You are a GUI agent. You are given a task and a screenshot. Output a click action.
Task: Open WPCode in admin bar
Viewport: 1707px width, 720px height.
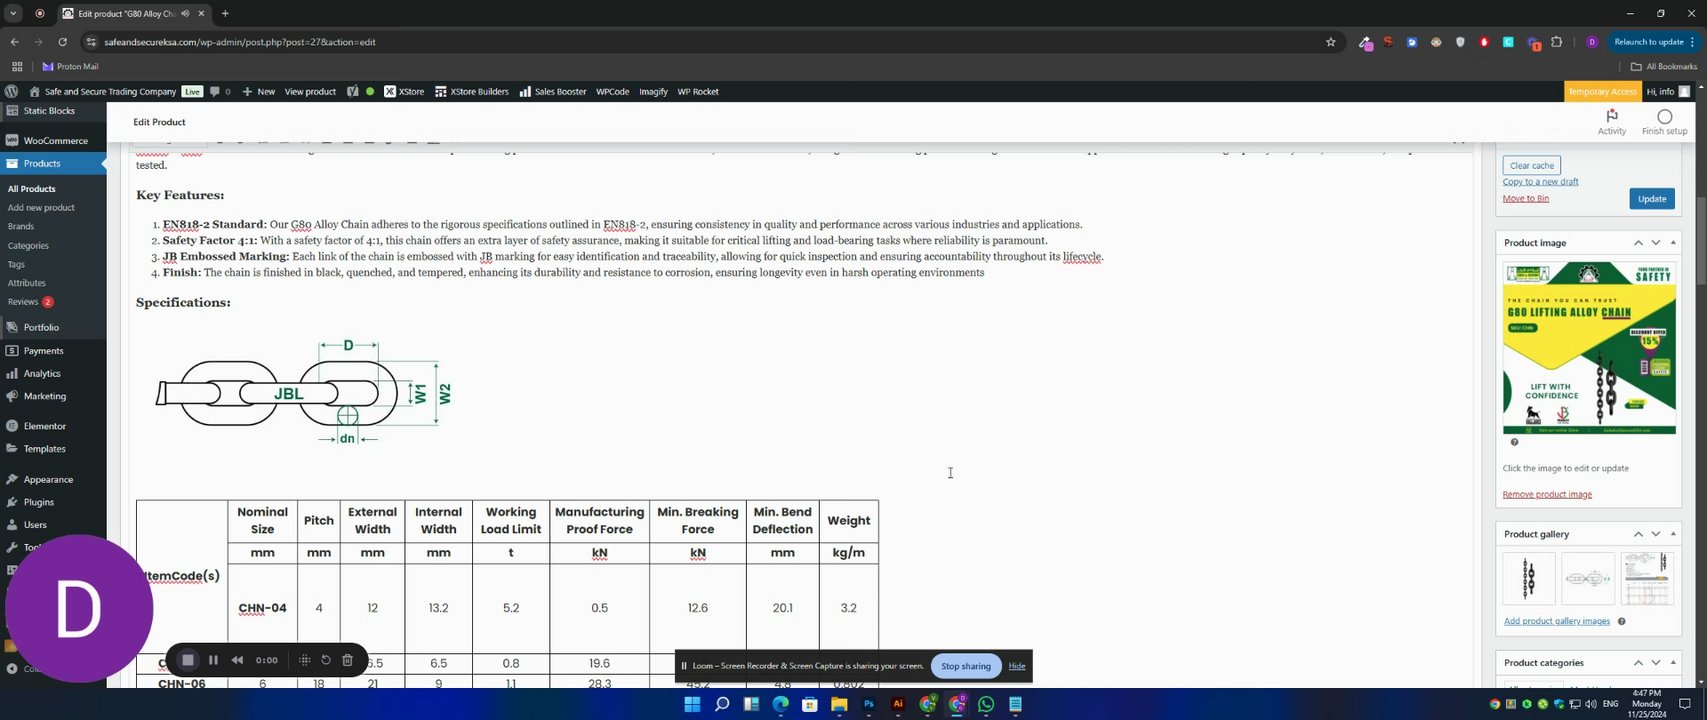tap(612, 91)
